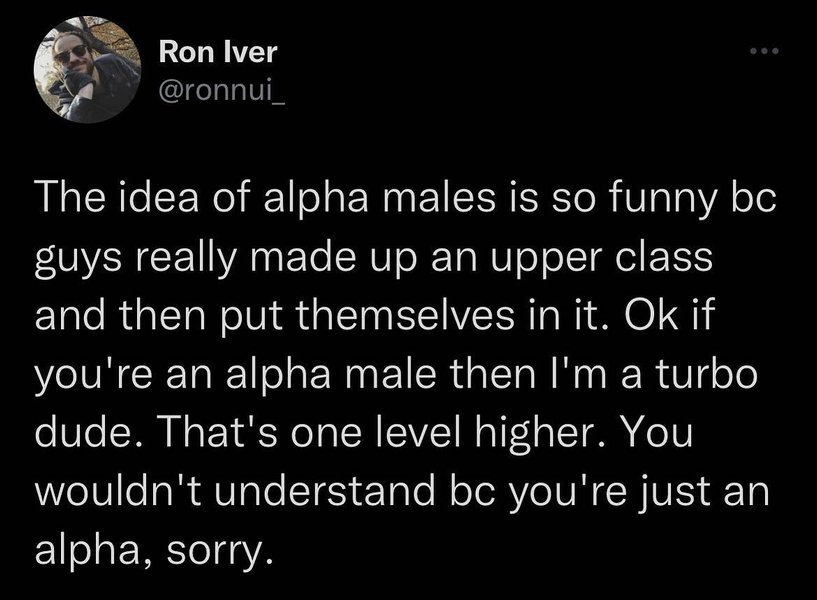Click the word "guys" starting the second line
Viewport: 817px width, 600px height.
point(74,263)
